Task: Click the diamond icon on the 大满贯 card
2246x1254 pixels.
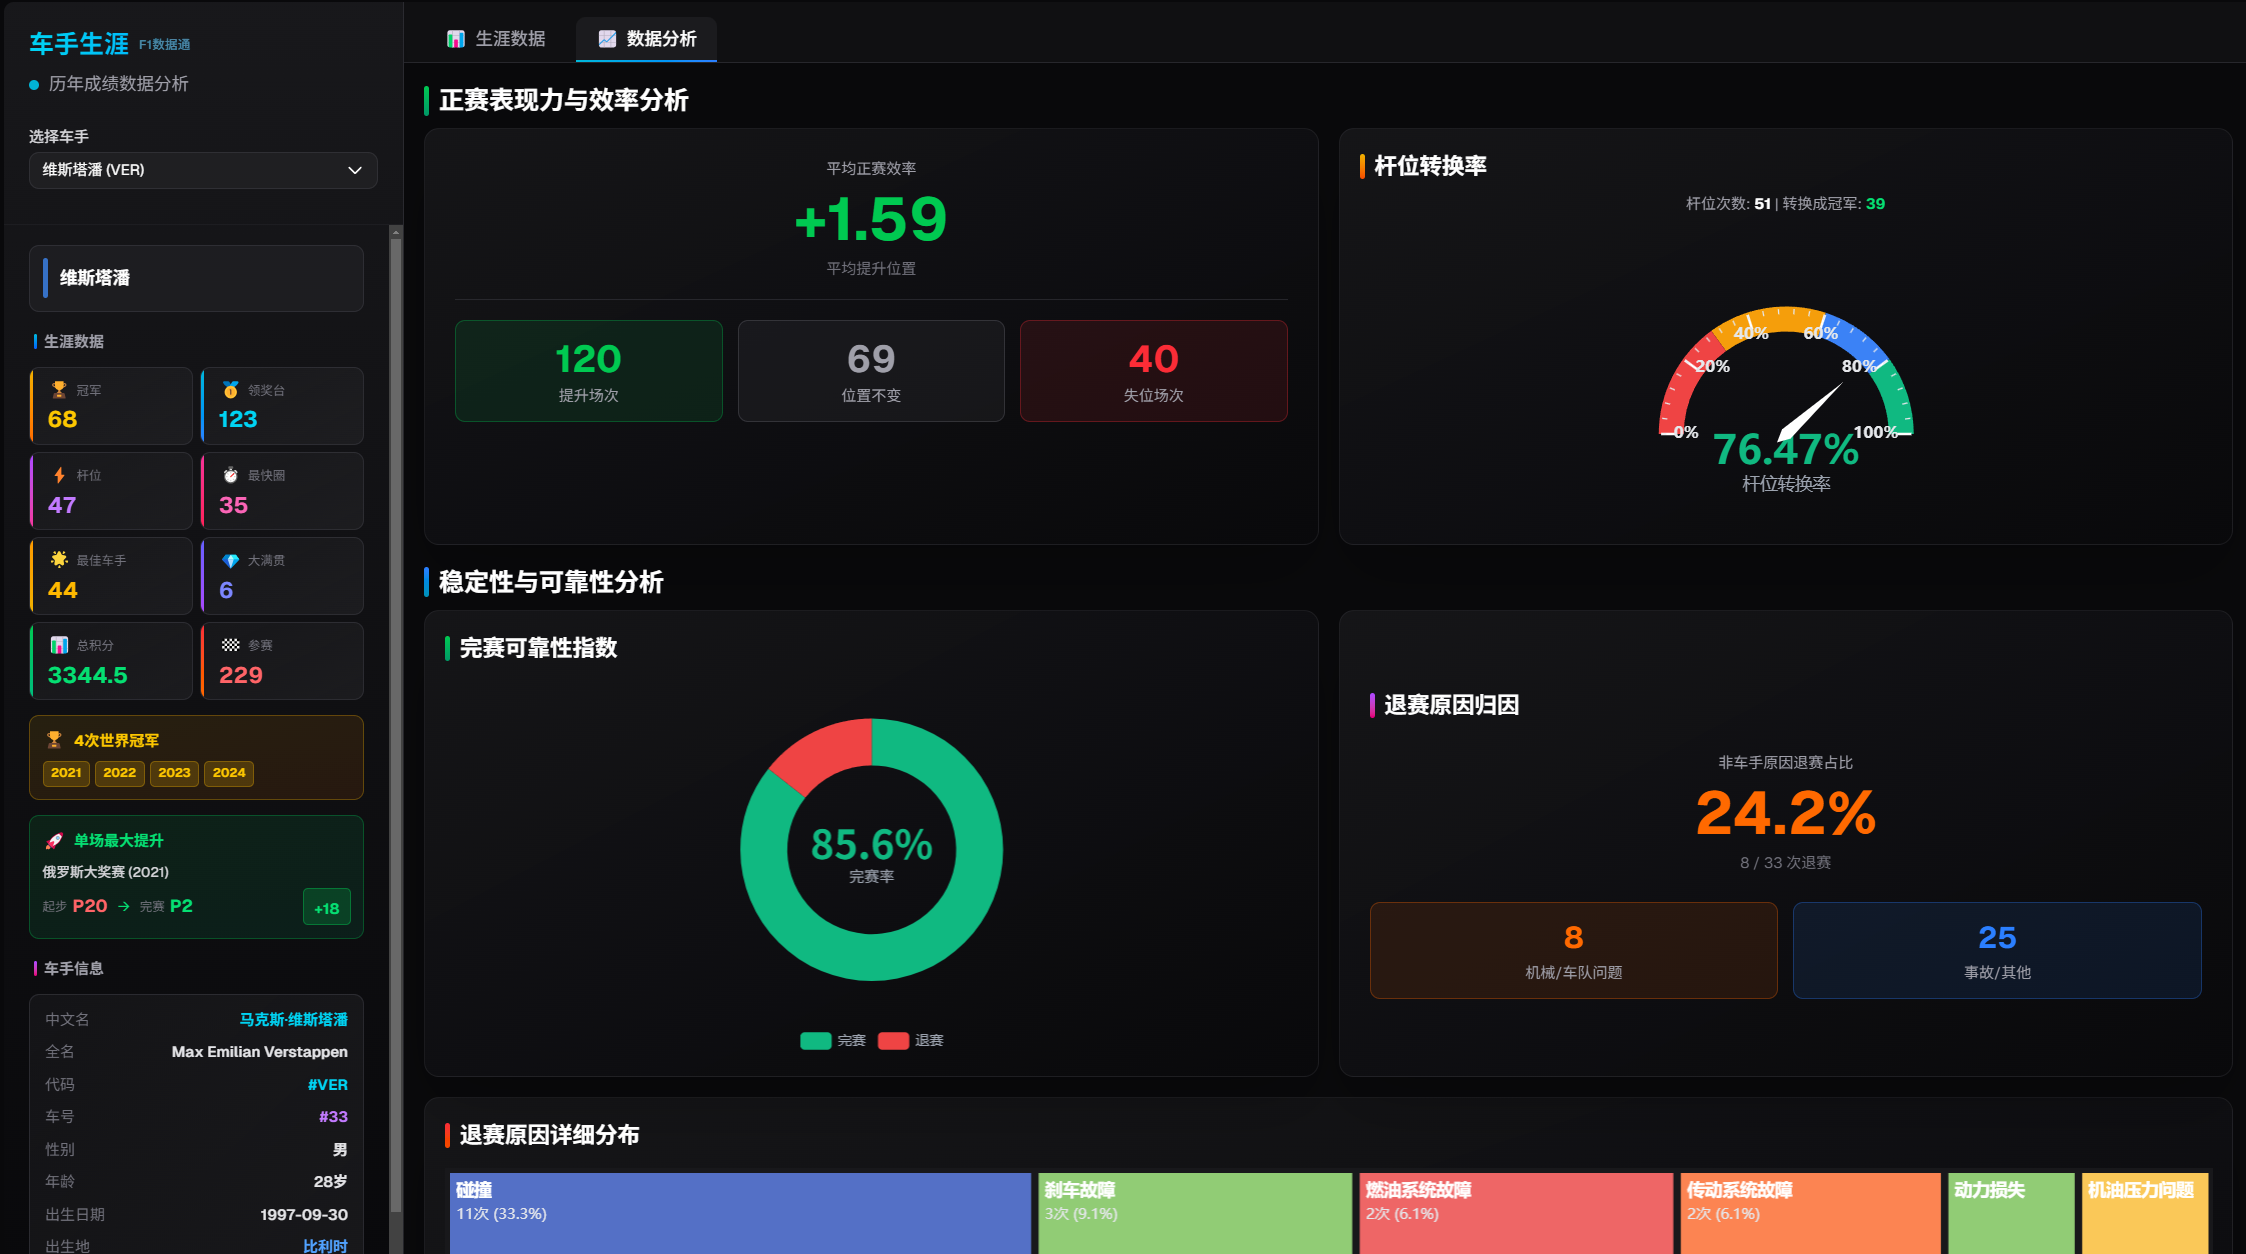Action: tap(230, 560)
